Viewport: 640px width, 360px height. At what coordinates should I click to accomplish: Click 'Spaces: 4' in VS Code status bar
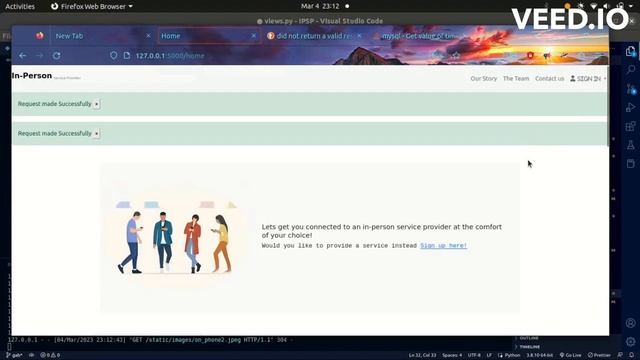click(x=452, y=355)
